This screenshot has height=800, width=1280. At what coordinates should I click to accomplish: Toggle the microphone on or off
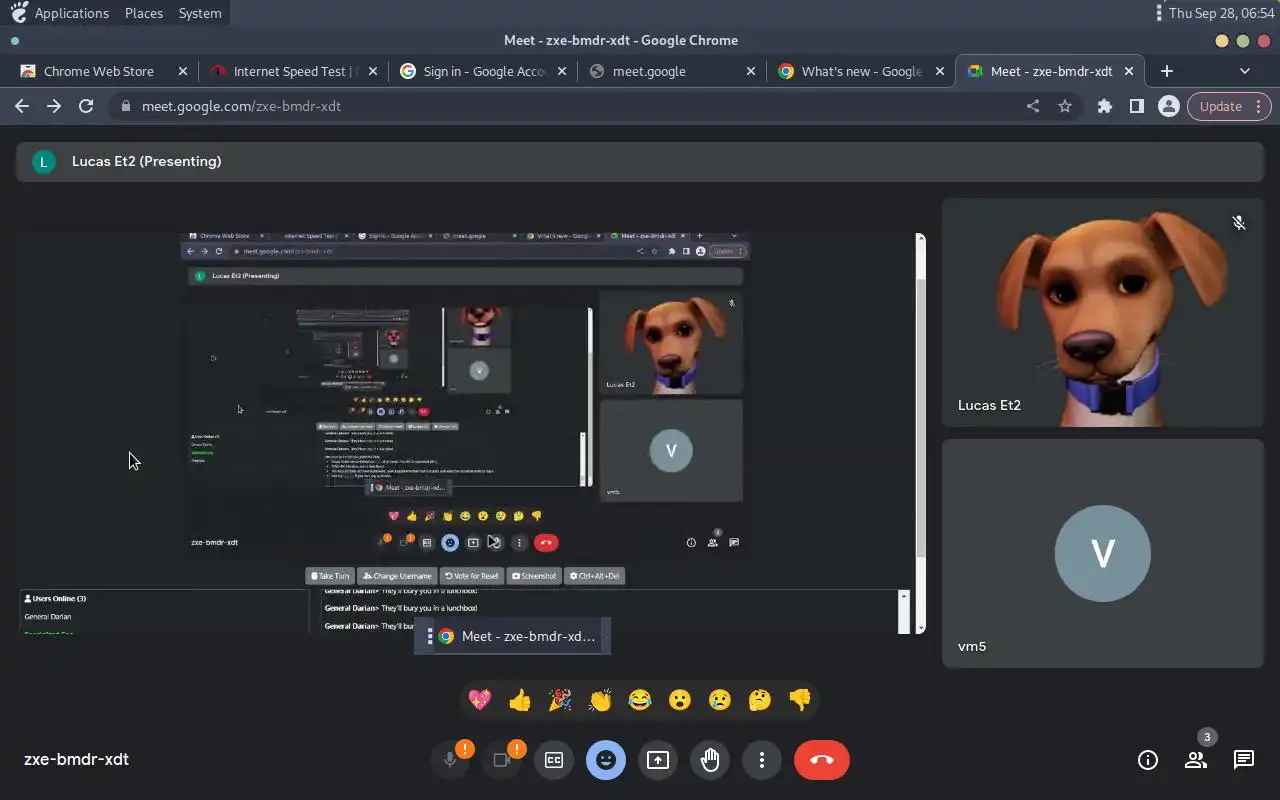[x=450, y=760]
